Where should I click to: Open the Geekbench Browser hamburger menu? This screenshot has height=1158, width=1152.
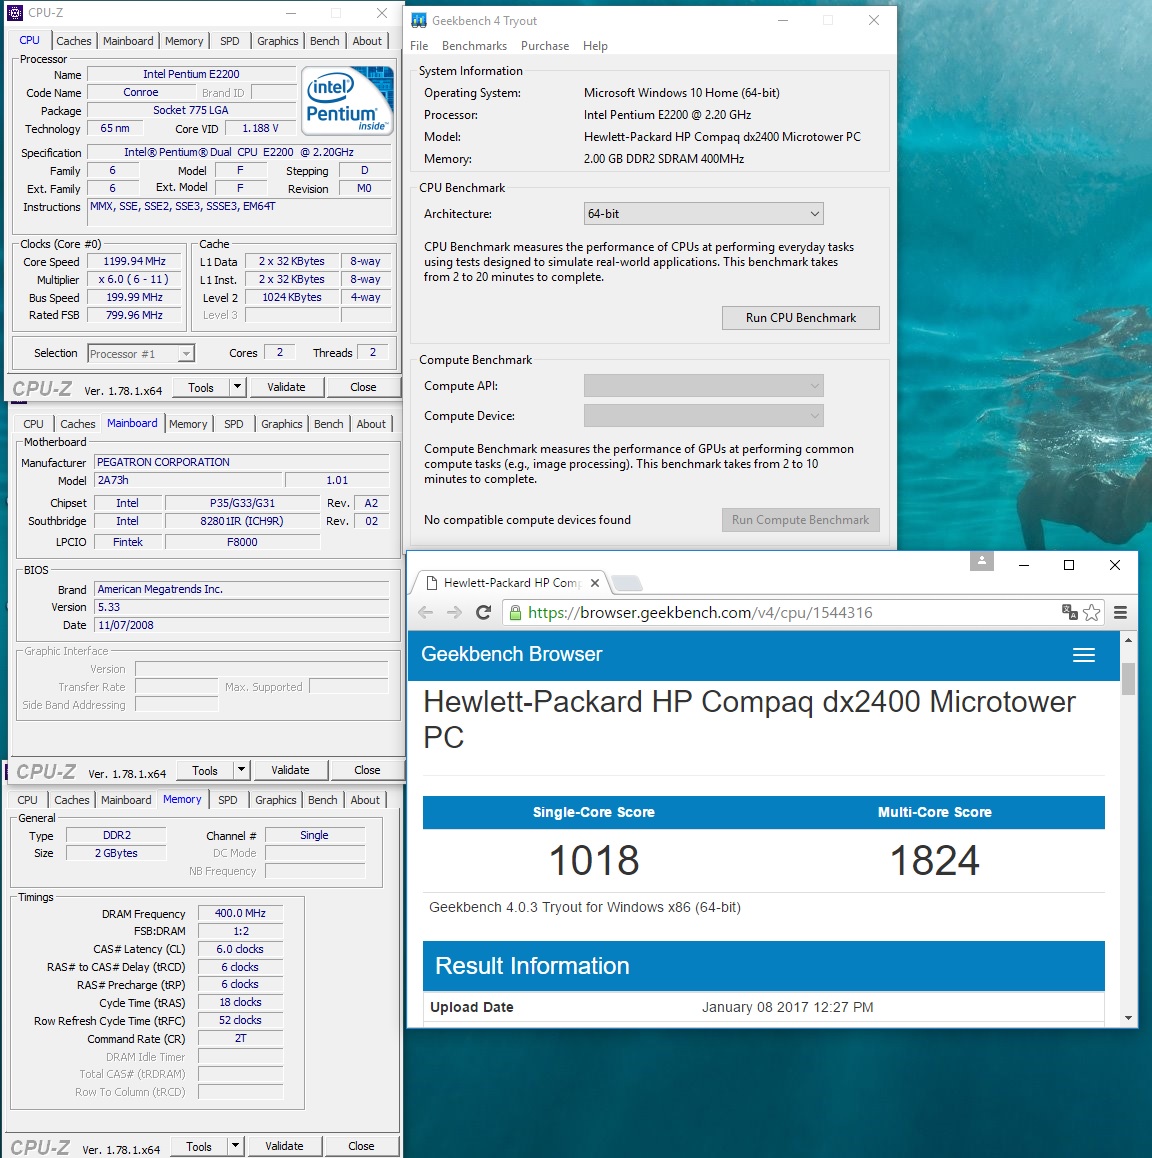pos(1083,655)
